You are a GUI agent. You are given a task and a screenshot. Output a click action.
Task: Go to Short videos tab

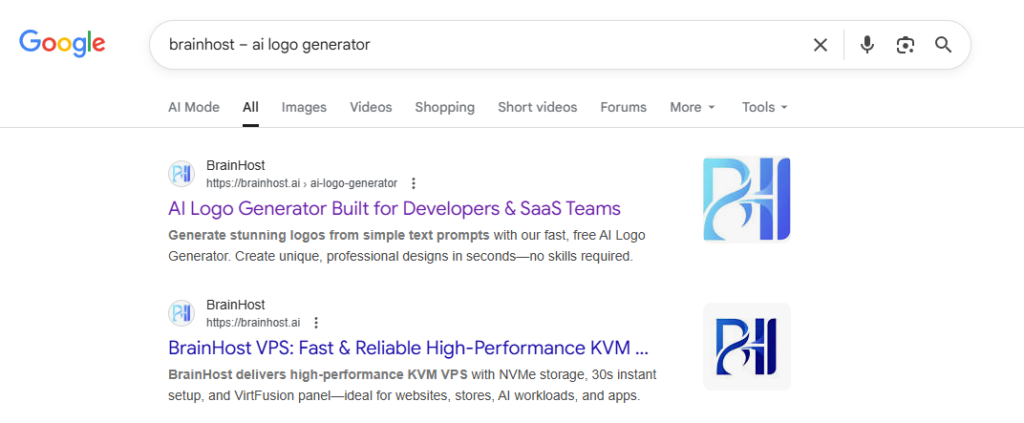537,107
